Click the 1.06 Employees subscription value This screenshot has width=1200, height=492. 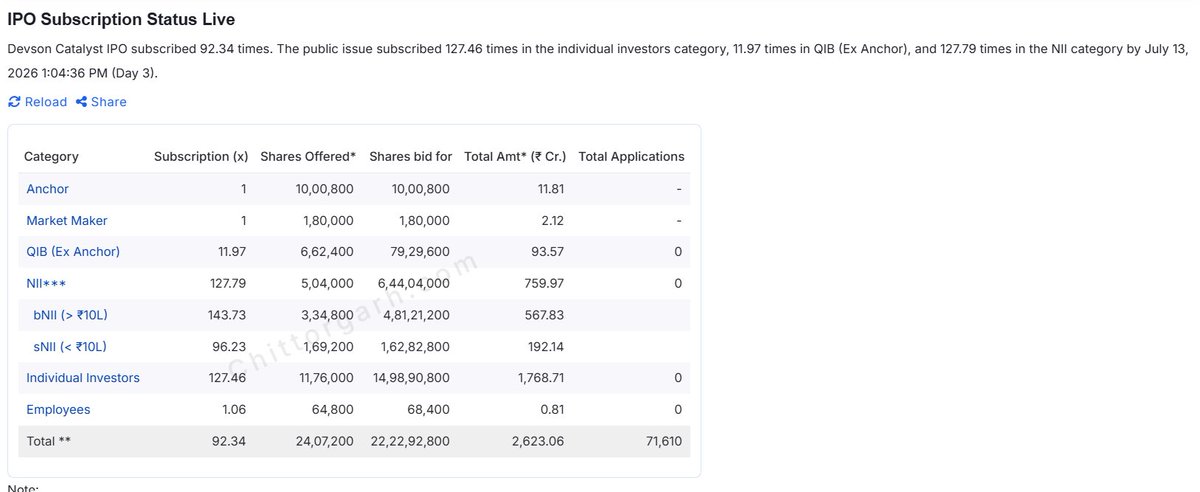click(x=234, y=410)
